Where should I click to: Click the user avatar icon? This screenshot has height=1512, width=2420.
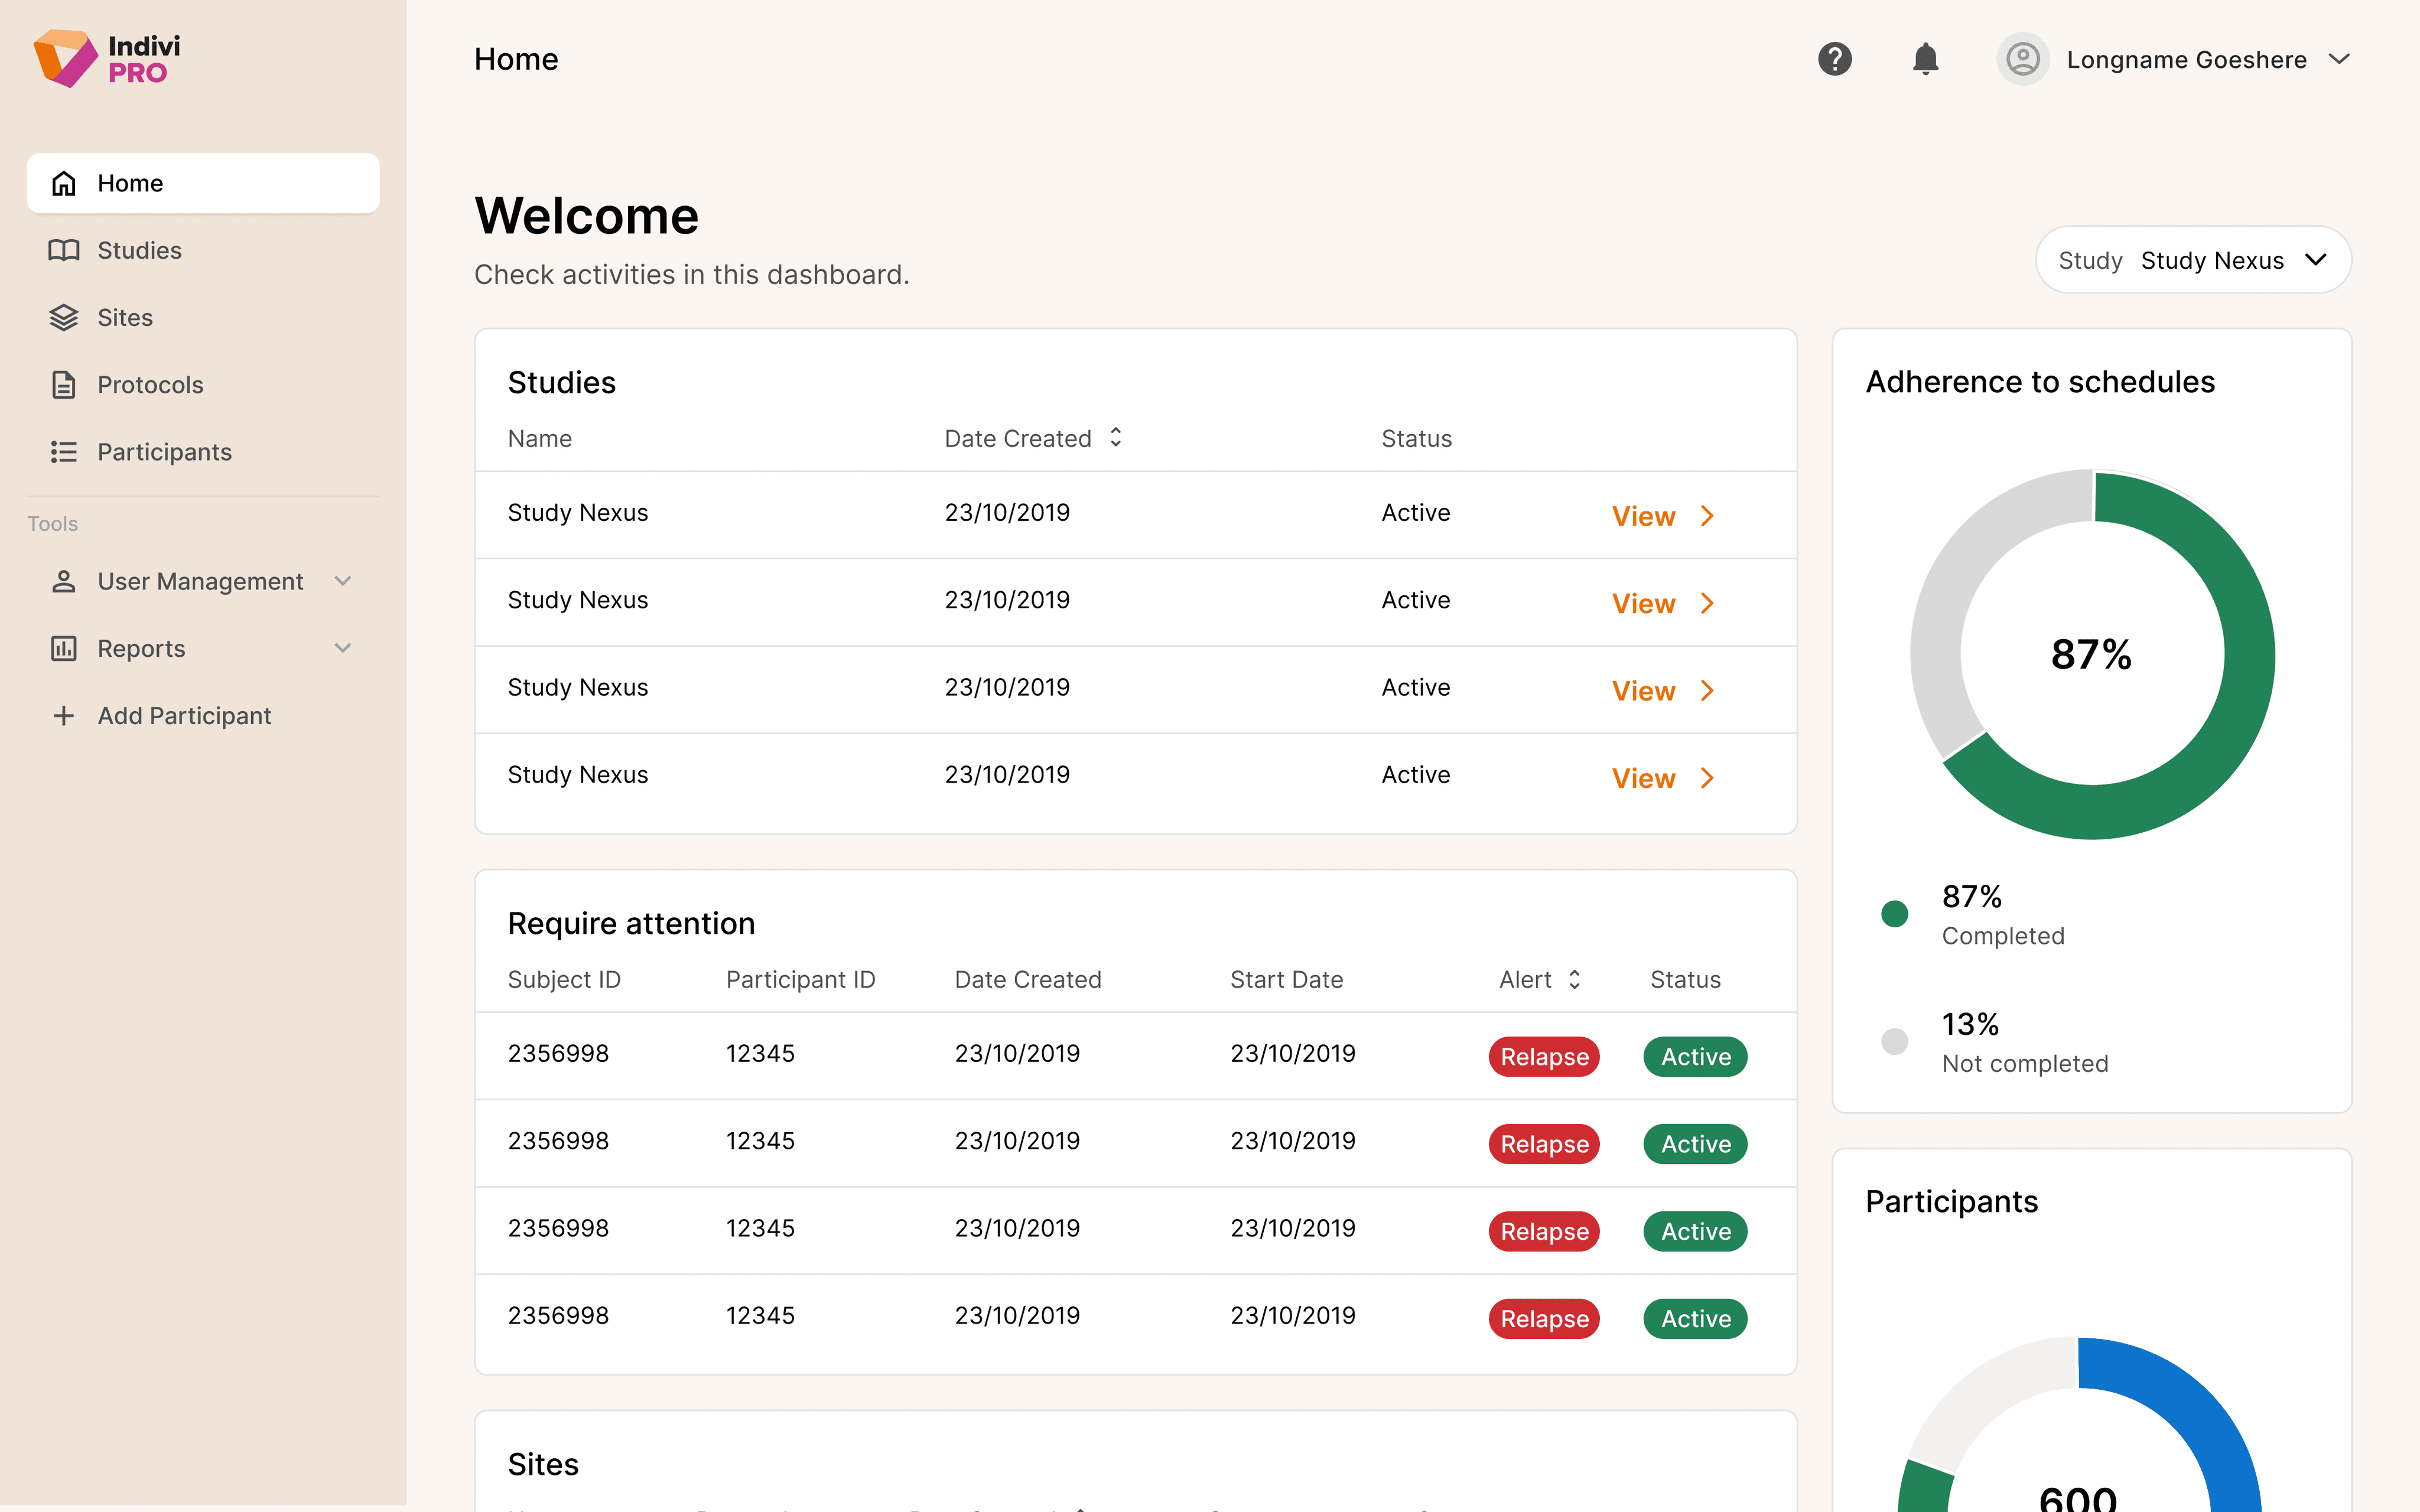(x=2022, y=59)
